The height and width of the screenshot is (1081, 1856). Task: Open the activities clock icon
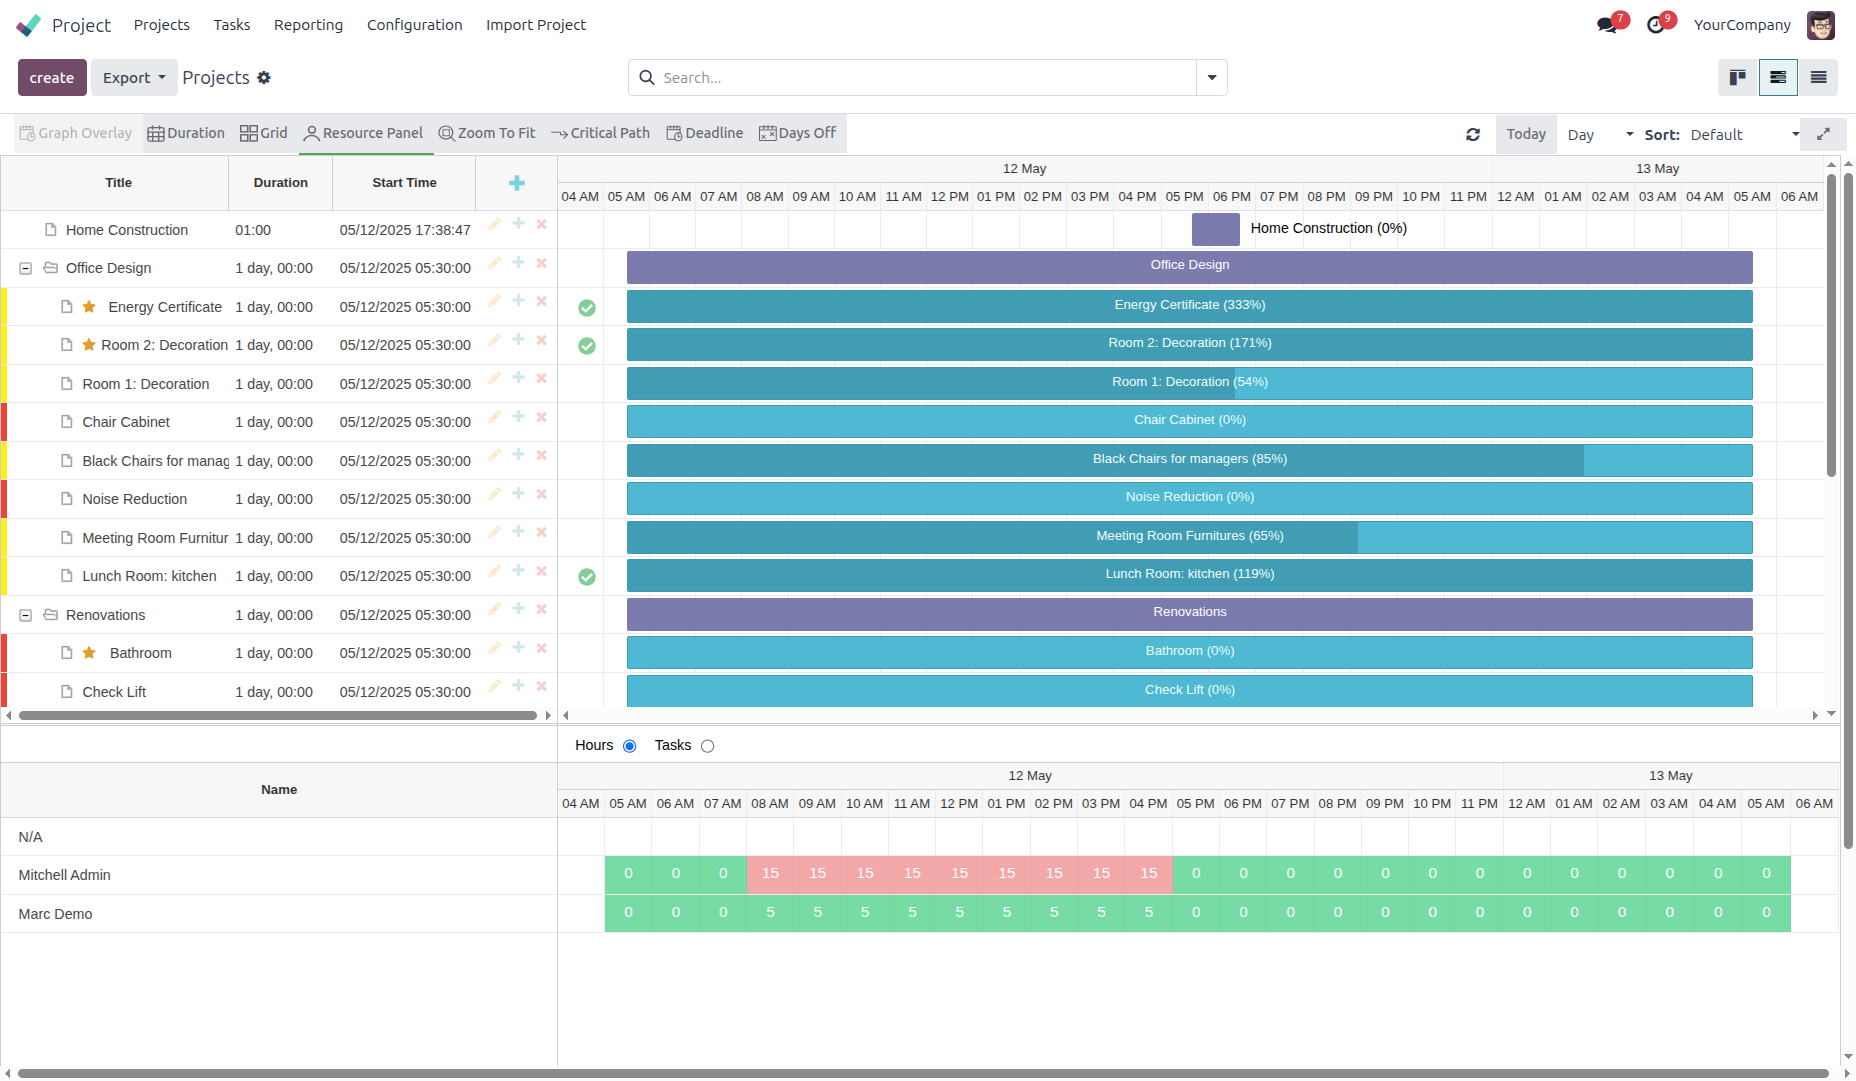1656,25
